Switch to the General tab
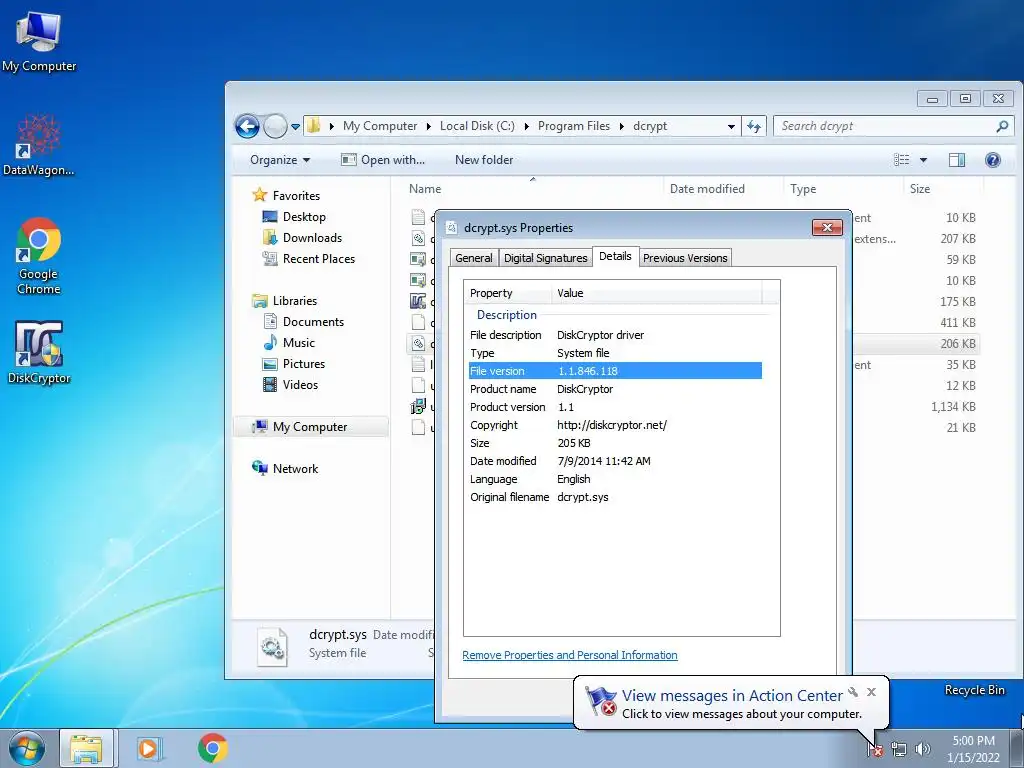This screenshot has width=1024, height=768. point(473,258)
